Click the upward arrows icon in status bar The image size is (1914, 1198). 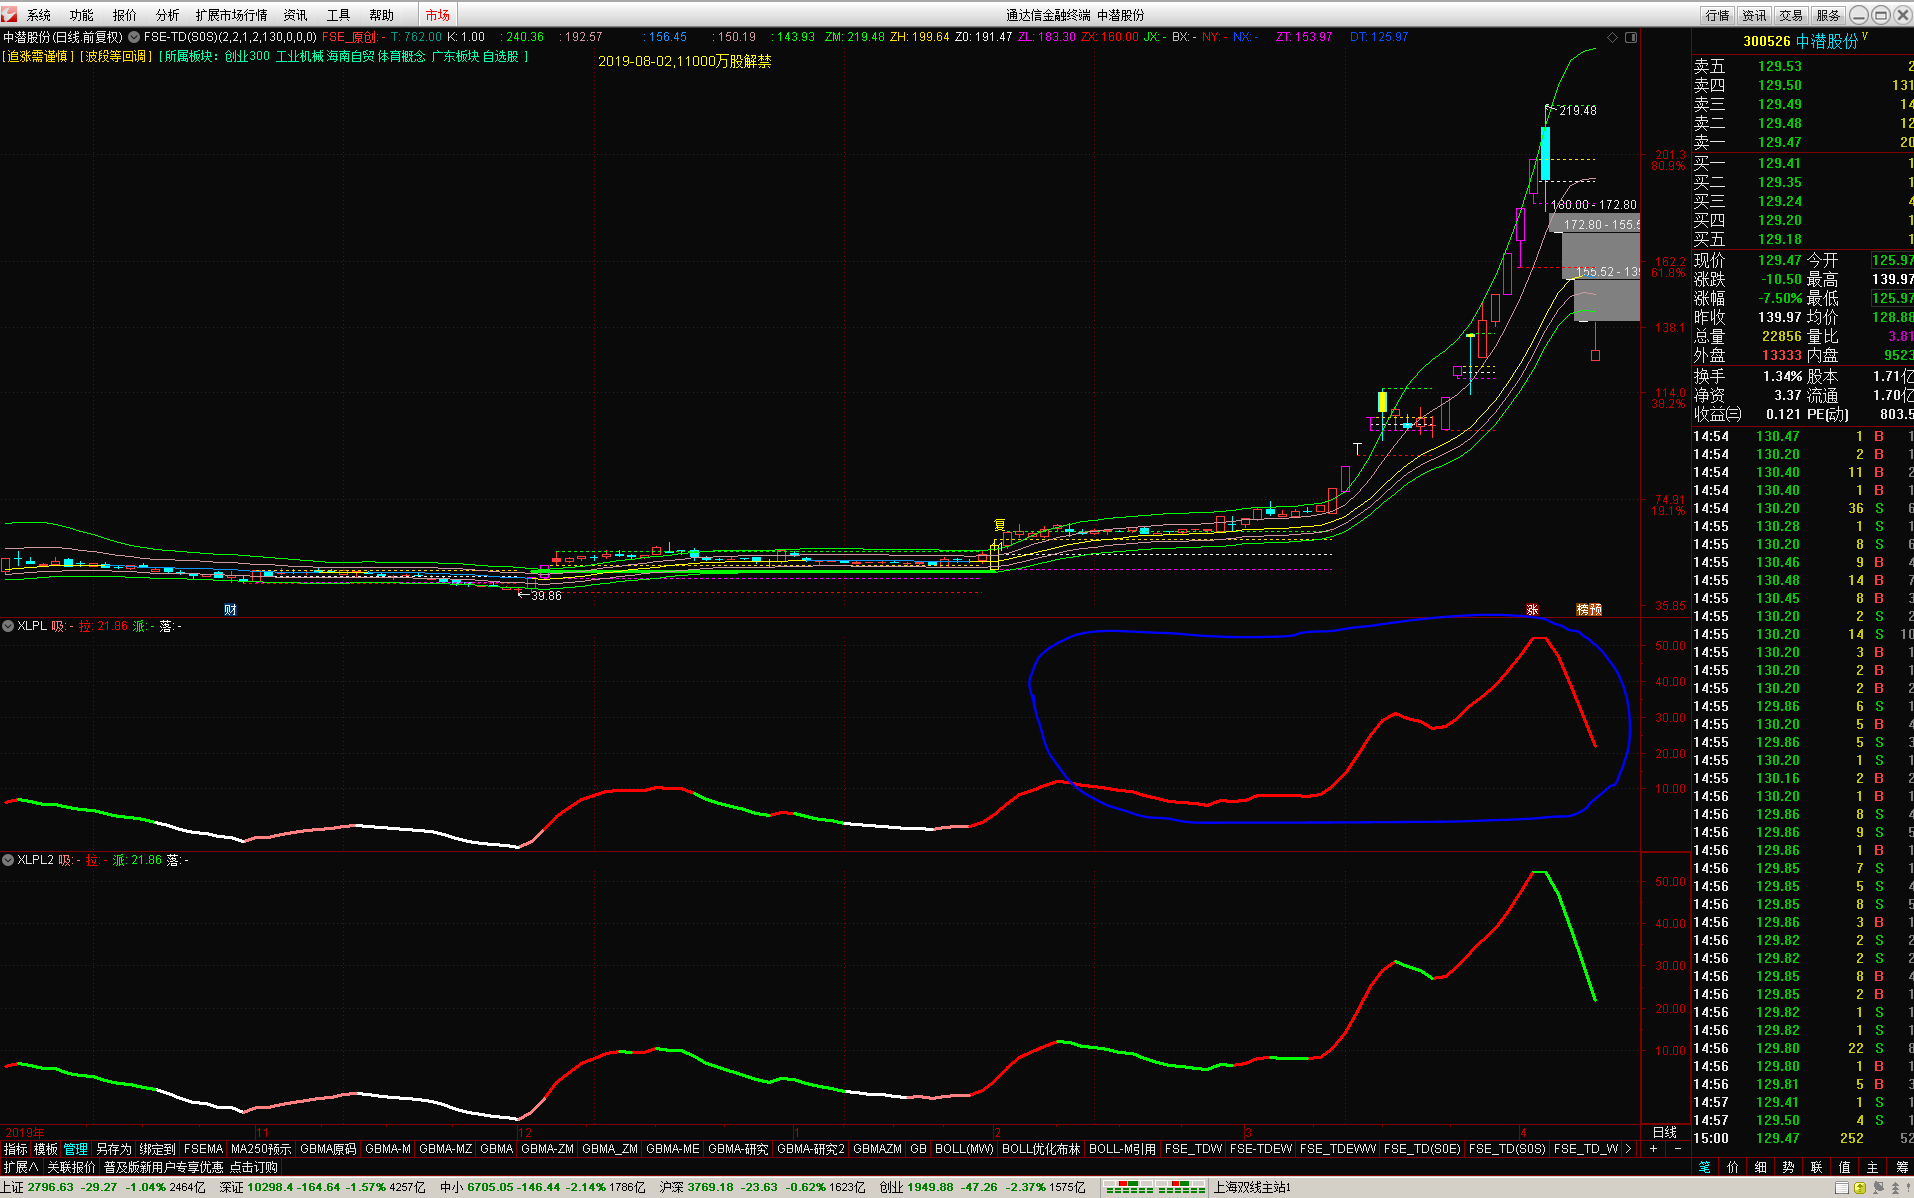click(1895, 1188)
